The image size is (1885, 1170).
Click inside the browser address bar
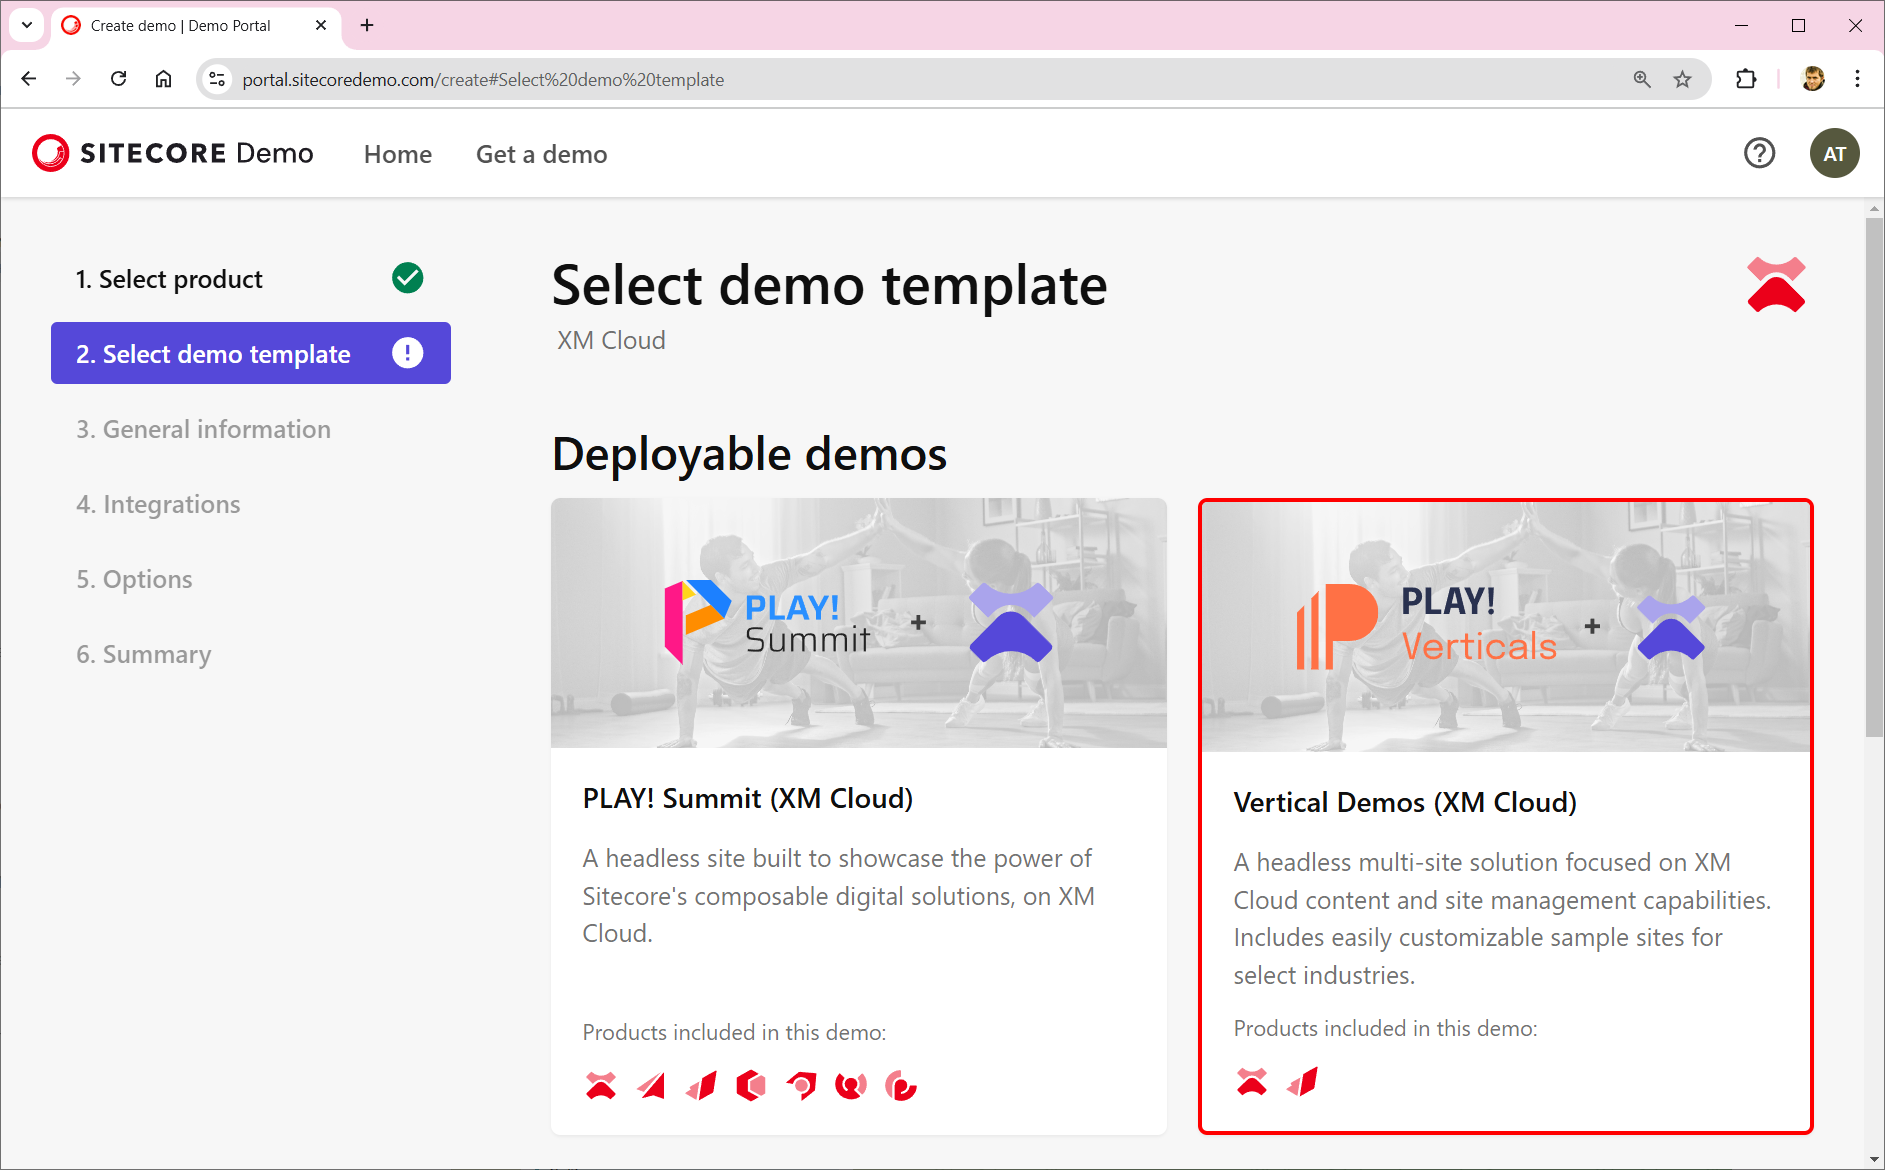(600, 79)
